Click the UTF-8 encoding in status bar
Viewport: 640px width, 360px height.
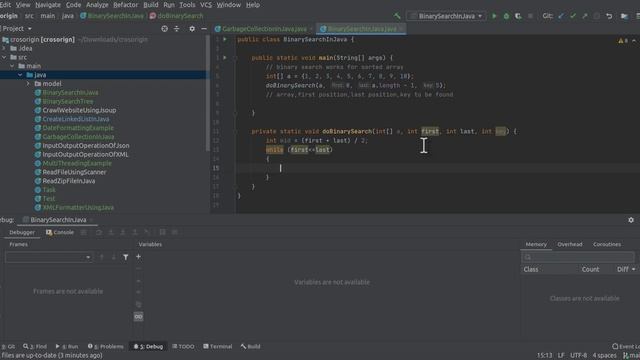[578, 356]
